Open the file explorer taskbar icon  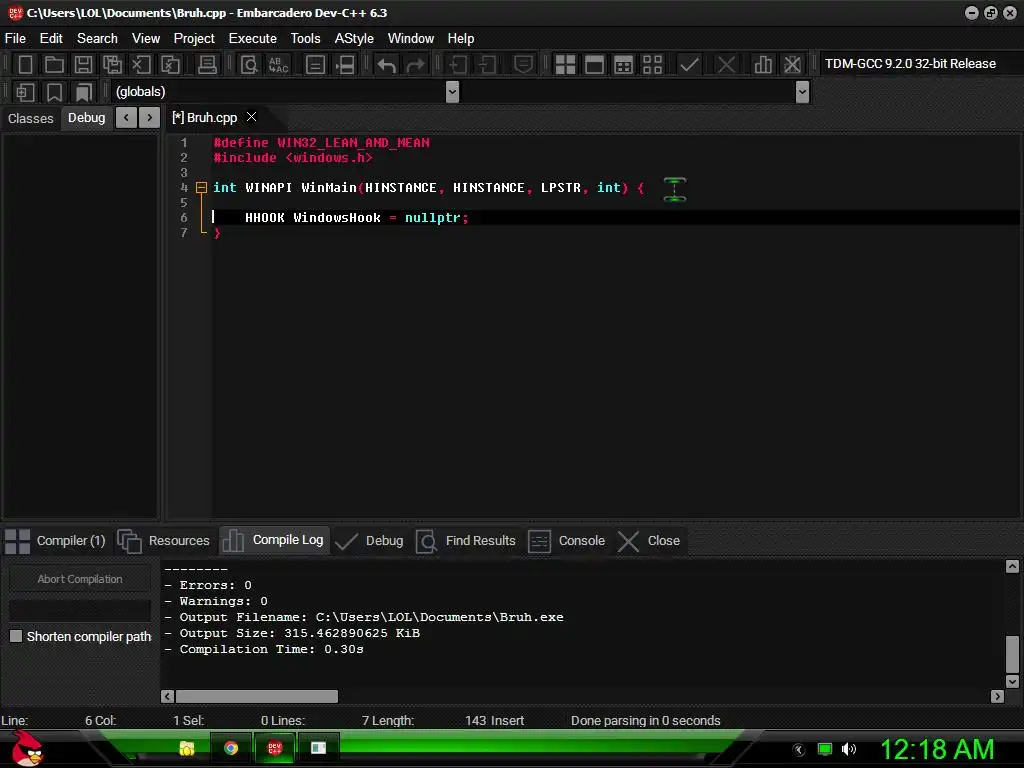187,748
